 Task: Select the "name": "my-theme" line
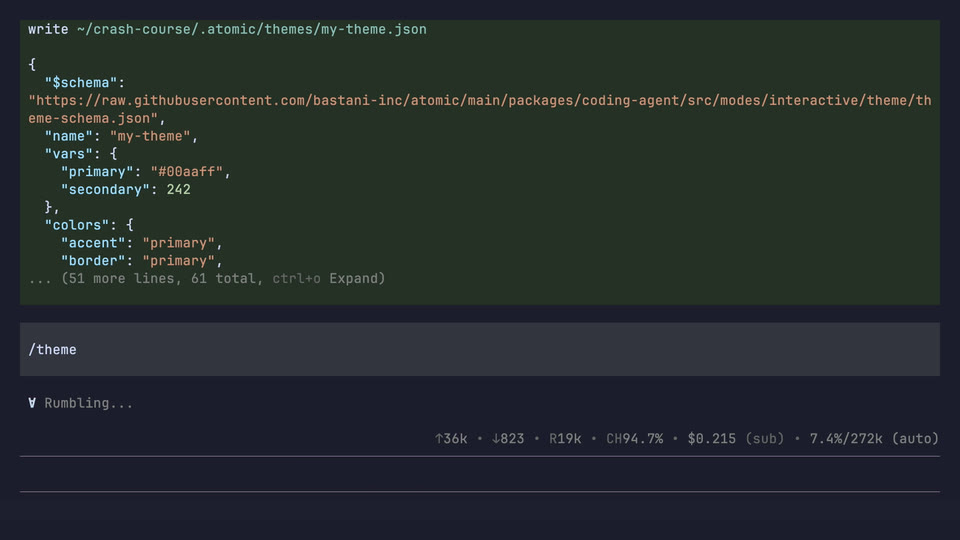pyautogui.click(x=121, y=136)
